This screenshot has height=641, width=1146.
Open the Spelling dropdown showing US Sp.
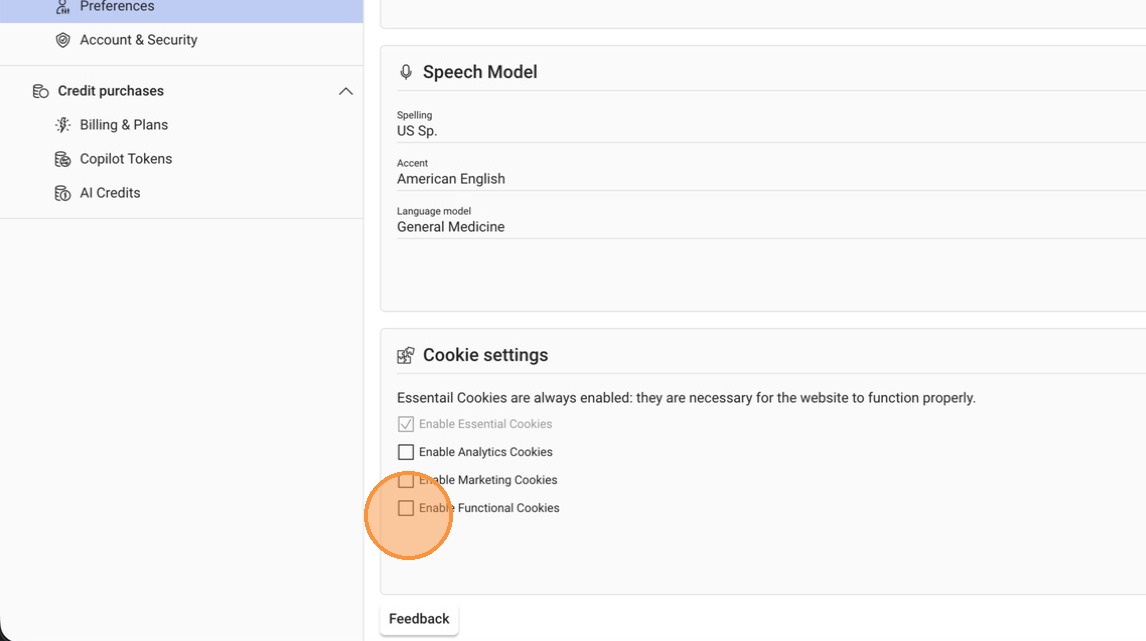[x=770, y=130]
